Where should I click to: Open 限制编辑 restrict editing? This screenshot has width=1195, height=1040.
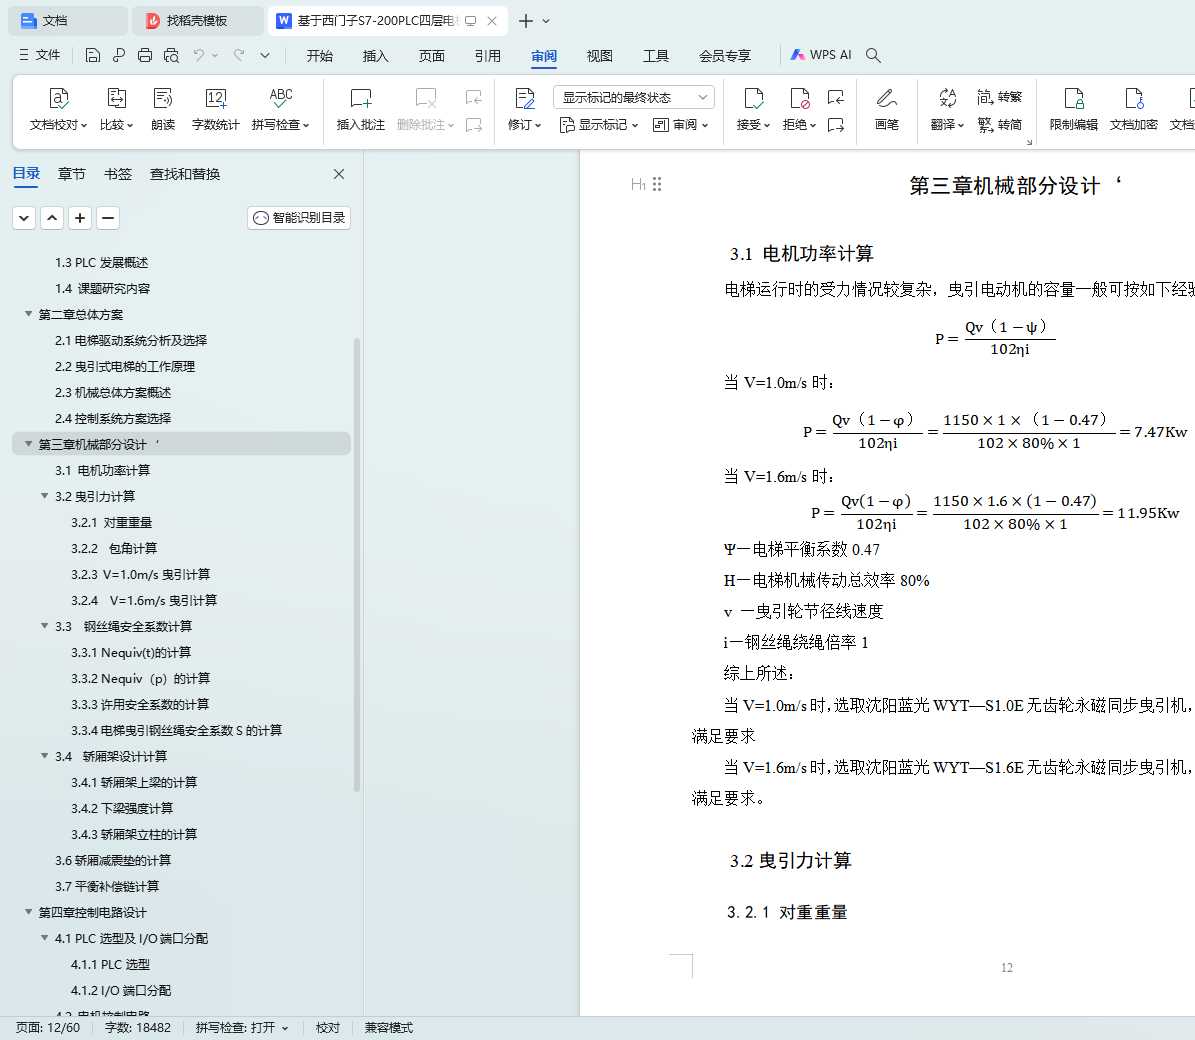tap(1074, 109)
